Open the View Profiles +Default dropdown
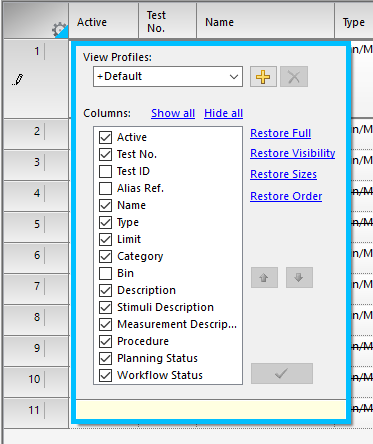The width and height of the screenshot is (373, 444). coord(168,77)
